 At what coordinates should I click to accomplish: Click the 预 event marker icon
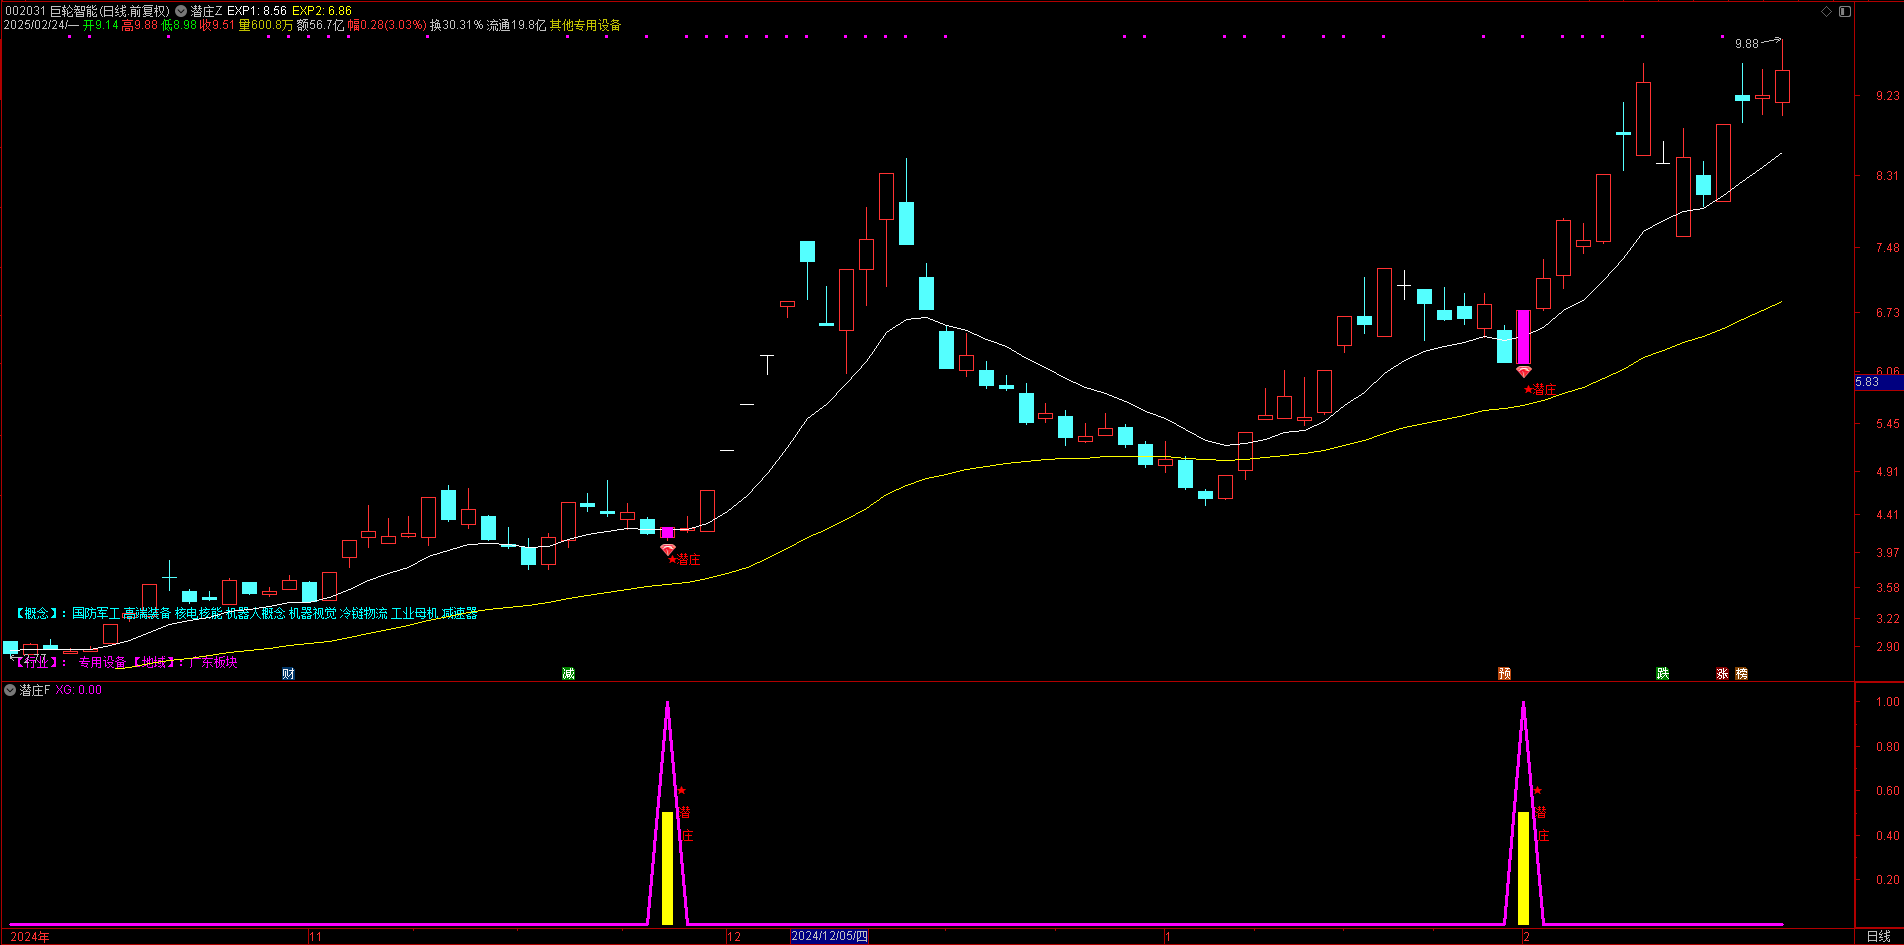1504,674
